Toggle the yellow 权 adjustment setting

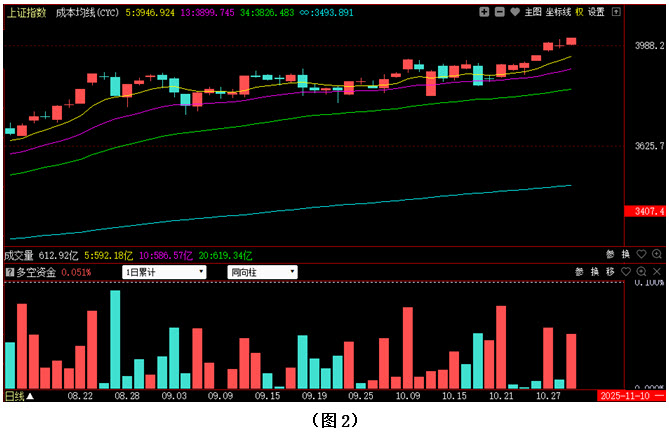[x=578, y=12]
